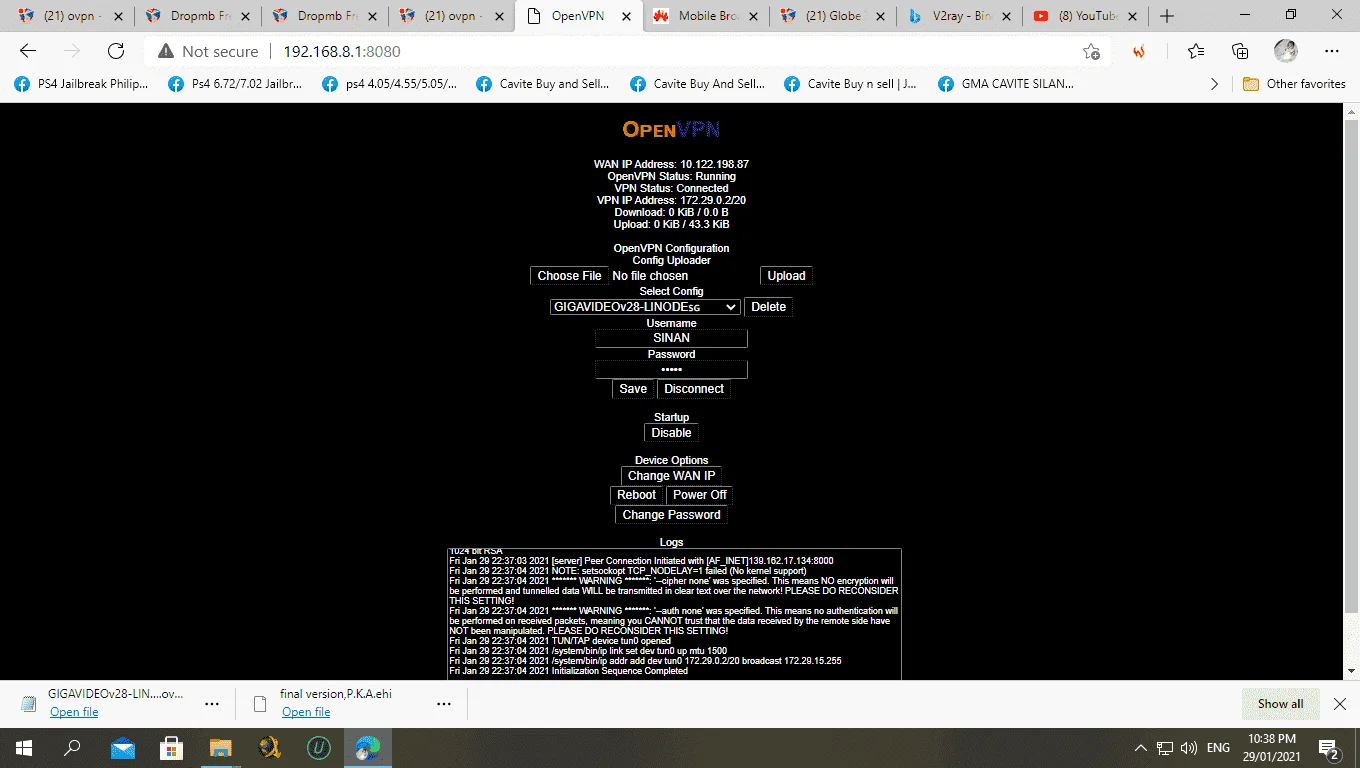Click the Power Off button

pos(699,495)
